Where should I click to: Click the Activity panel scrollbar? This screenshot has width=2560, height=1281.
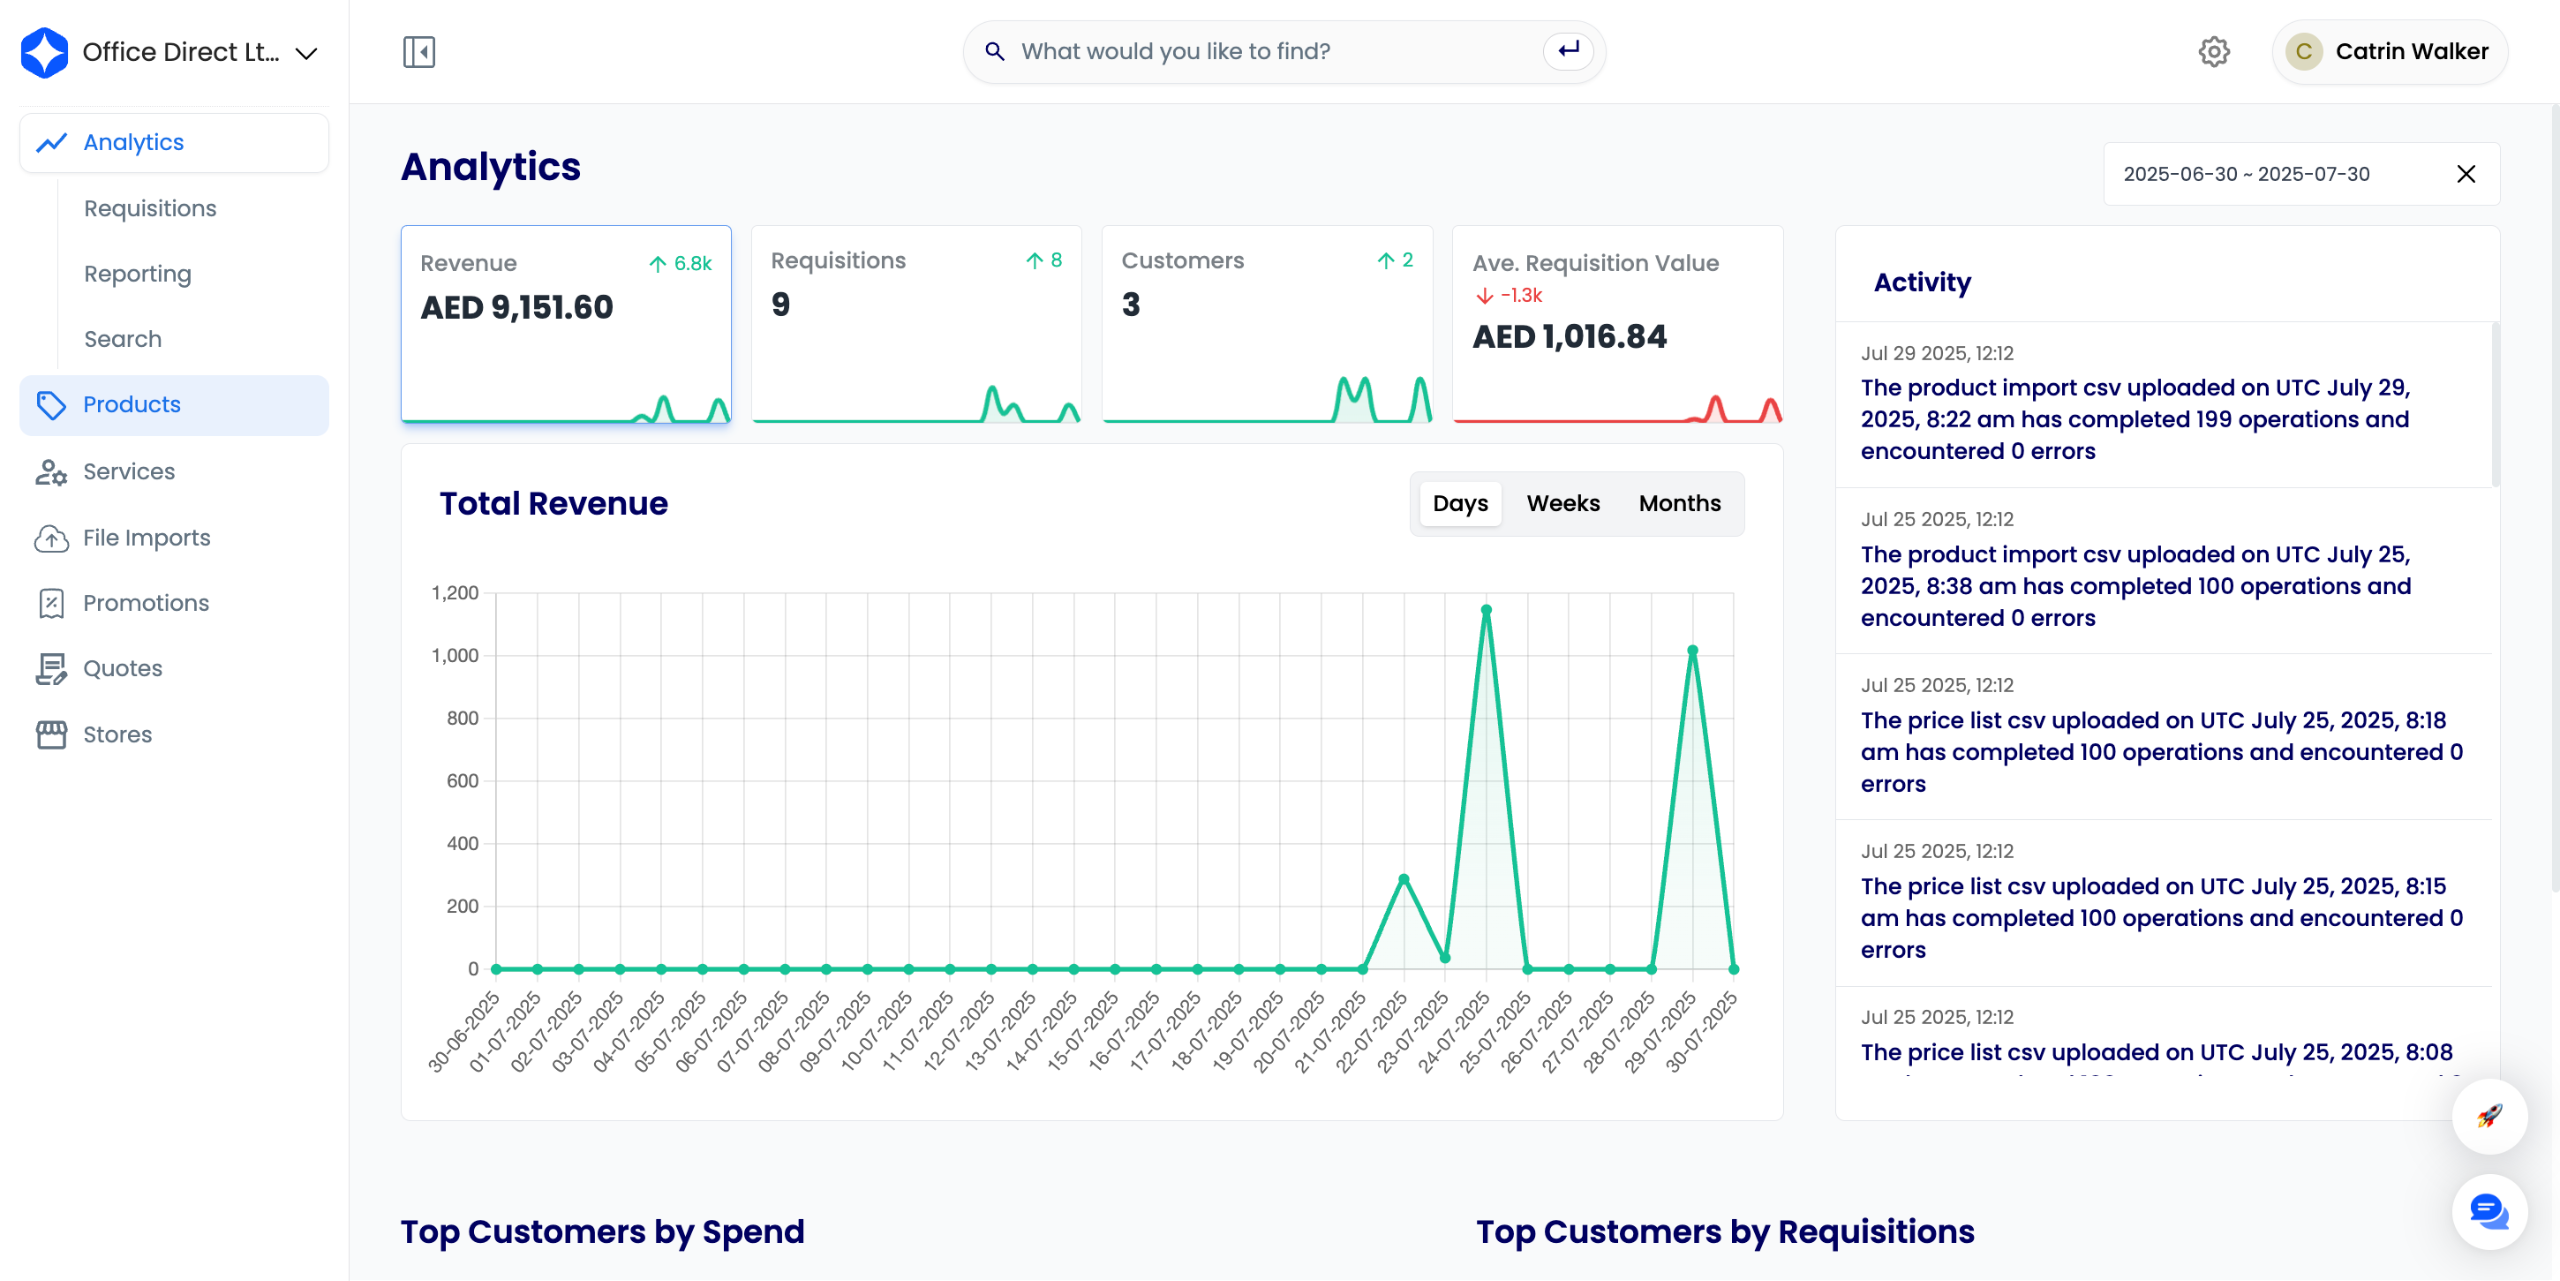point(2494,404)
